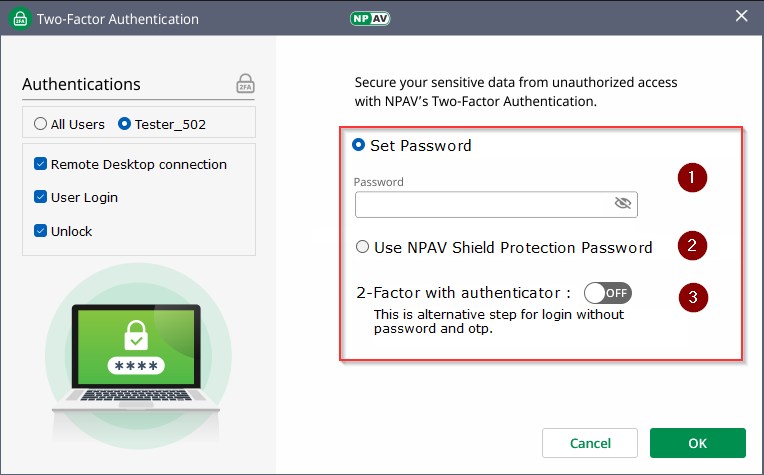Click the 2FA padlock icon beside Authentications

pos(245,83)
